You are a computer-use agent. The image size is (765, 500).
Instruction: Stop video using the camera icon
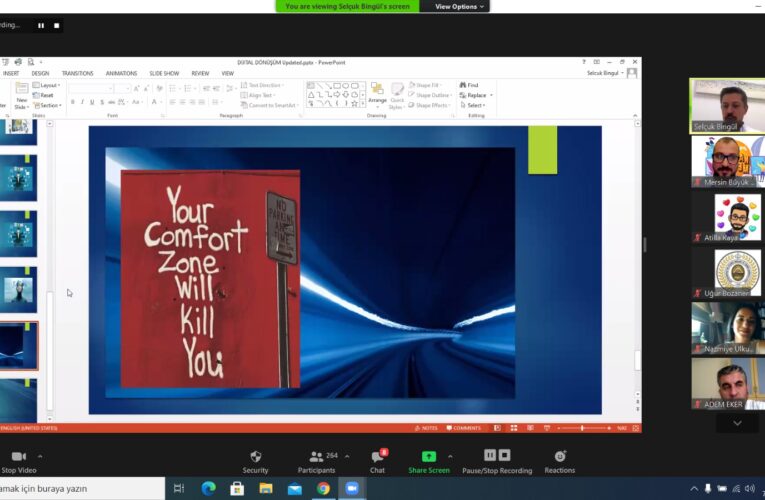(x=18, y=457)
